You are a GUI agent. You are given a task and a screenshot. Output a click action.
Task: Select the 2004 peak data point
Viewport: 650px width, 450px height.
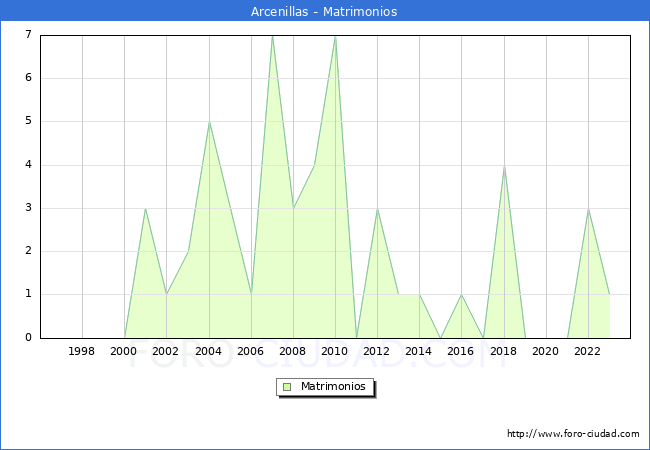(x=209, y=122)
